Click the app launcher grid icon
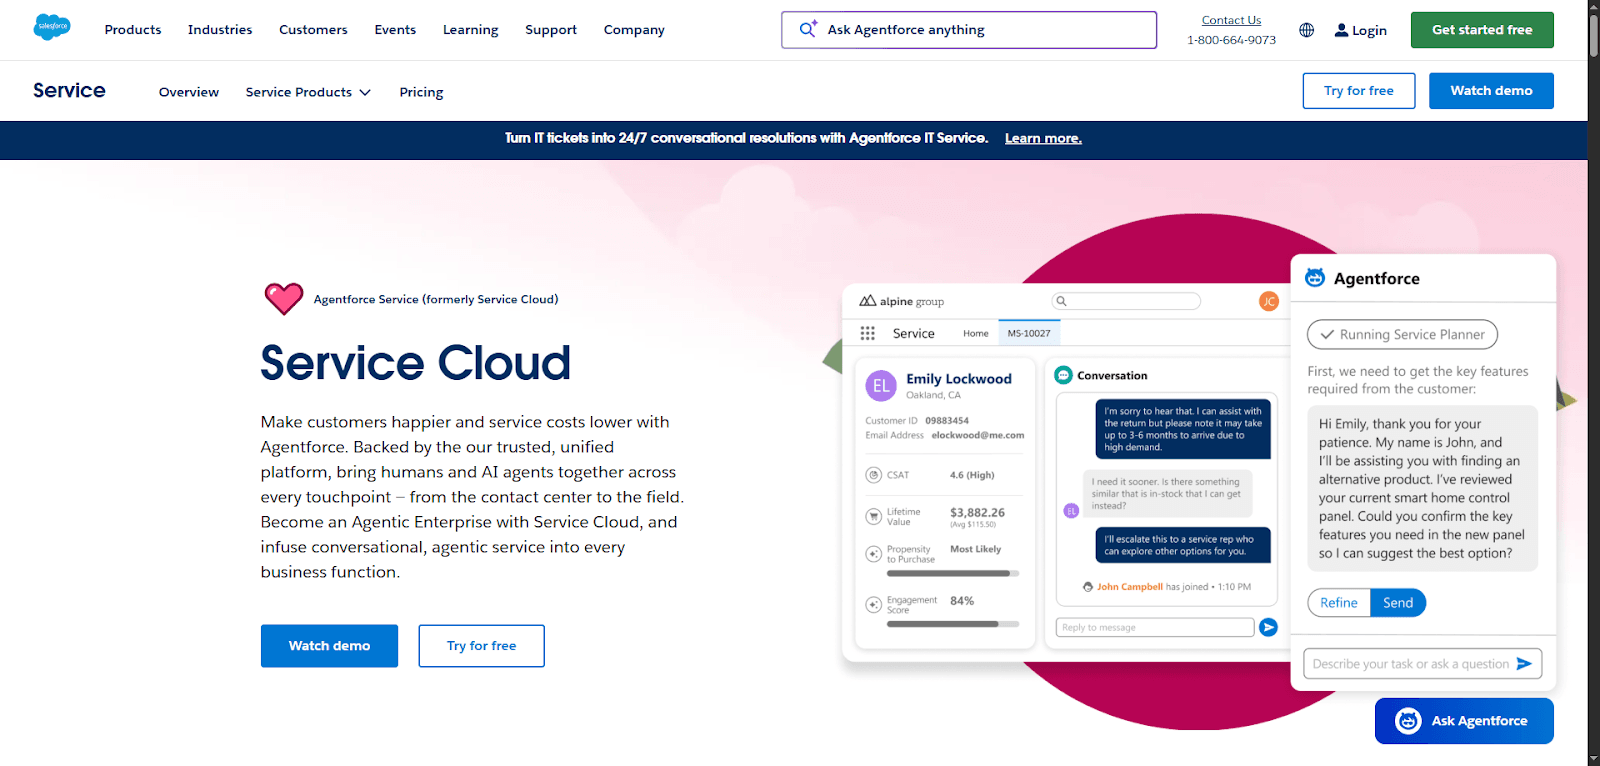Image resolution: width=1600 pixels, height=766 pixels. [x=867, y=333]
